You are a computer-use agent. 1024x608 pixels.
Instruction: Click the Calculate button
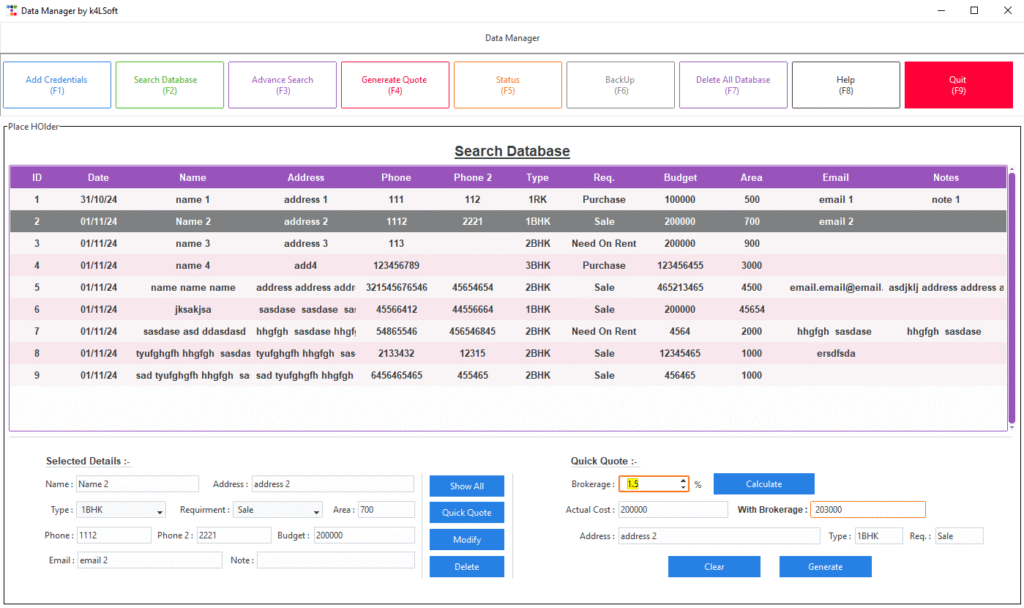click(x=763, y=484)
